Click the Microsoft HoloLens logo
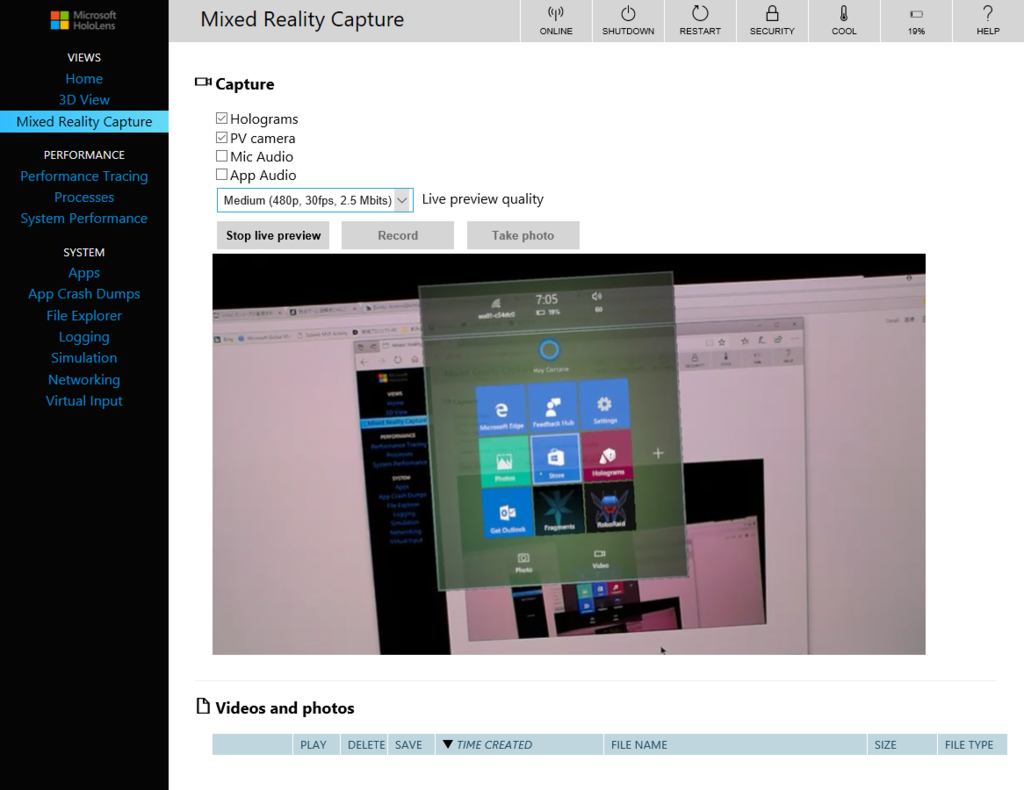The width and height of the screenshot is (1024, 790). coord(84,20)
